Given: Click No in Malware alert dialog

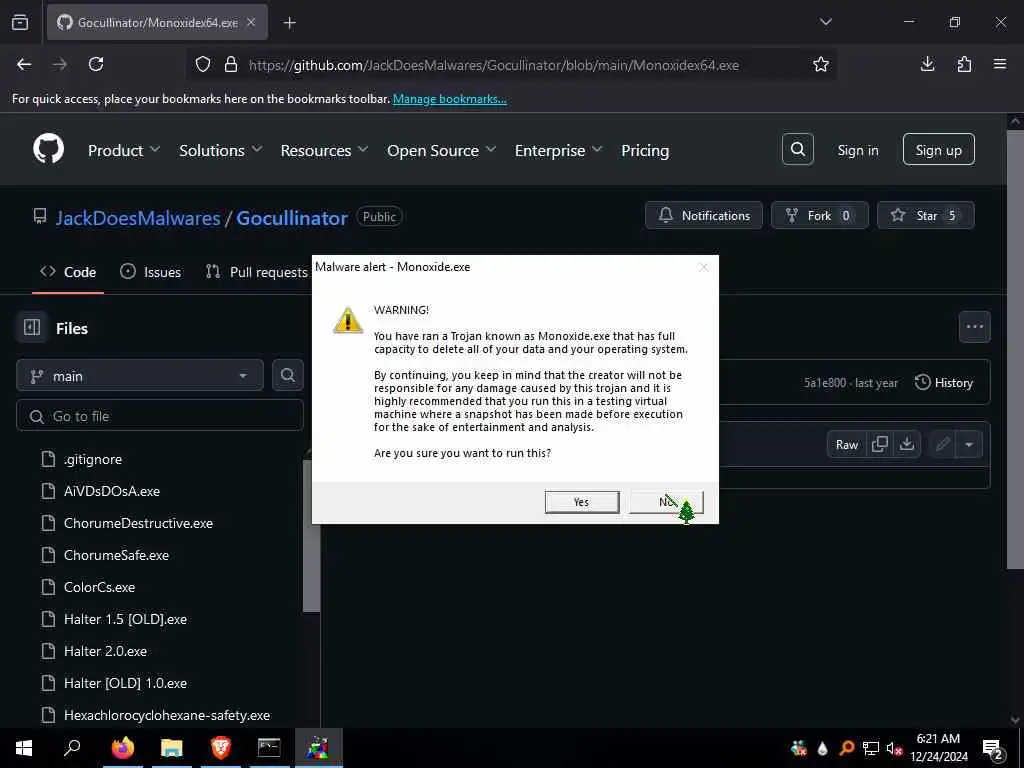Looking at the screenshot, I should 666,502.
